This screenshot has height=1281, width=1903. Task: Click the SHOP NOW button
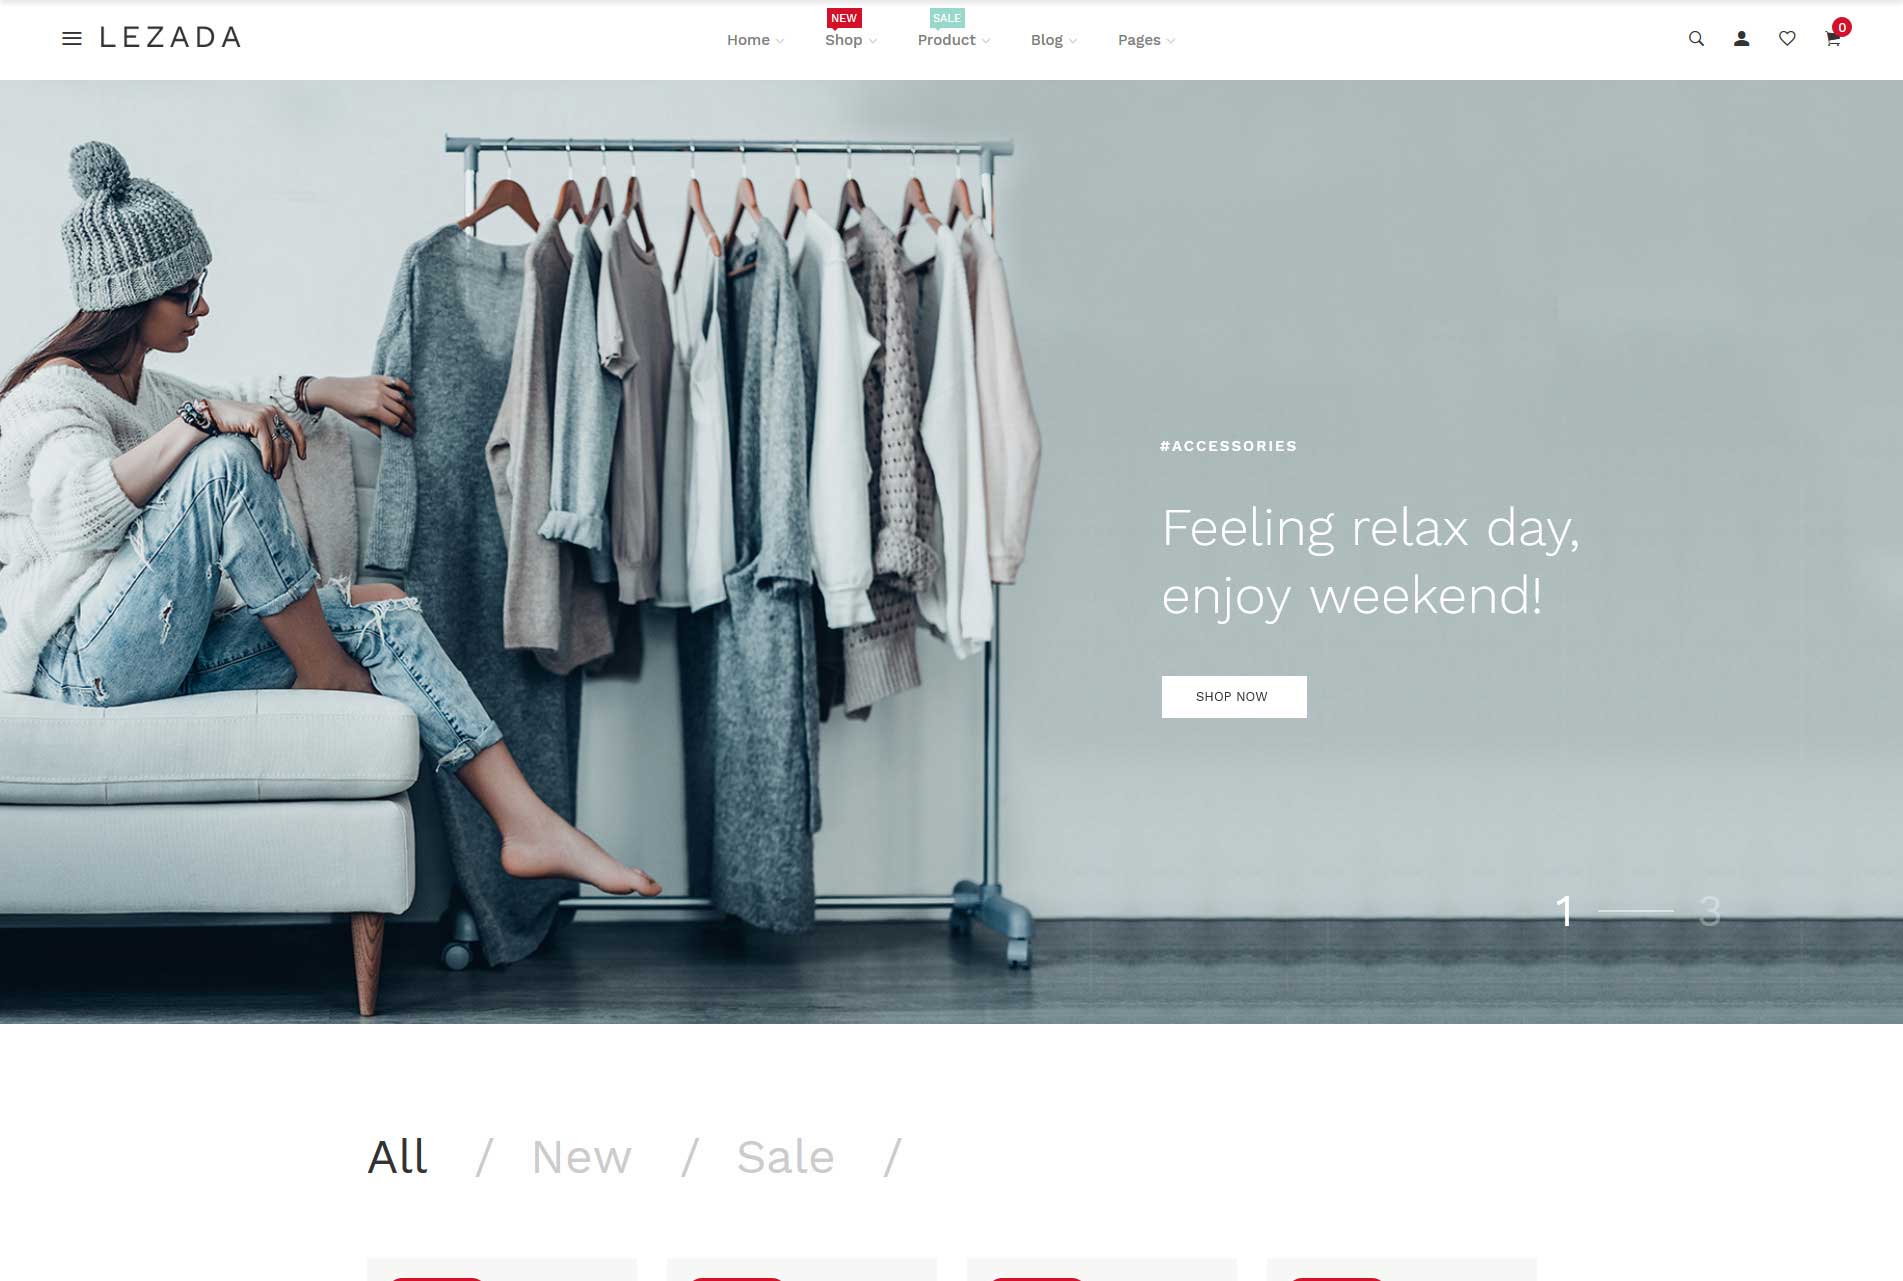[1234, 697]
